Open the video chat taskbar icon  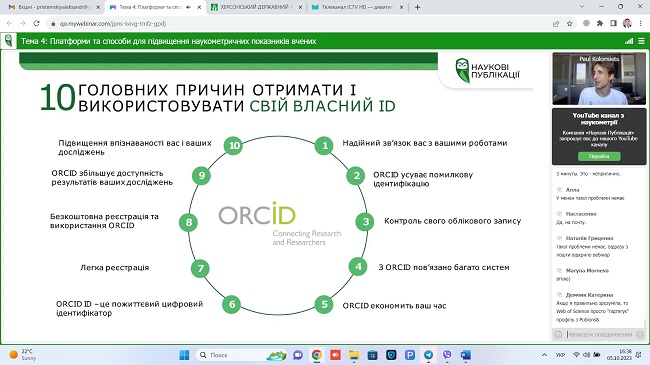298,355
